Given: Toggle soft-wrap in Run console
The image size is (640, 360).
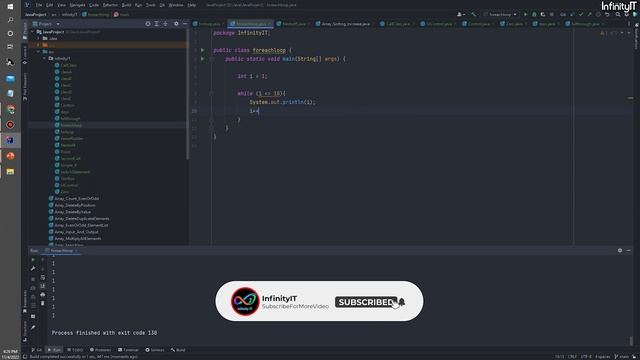Looking at the screenshot, I should click(x=42, y=278).
